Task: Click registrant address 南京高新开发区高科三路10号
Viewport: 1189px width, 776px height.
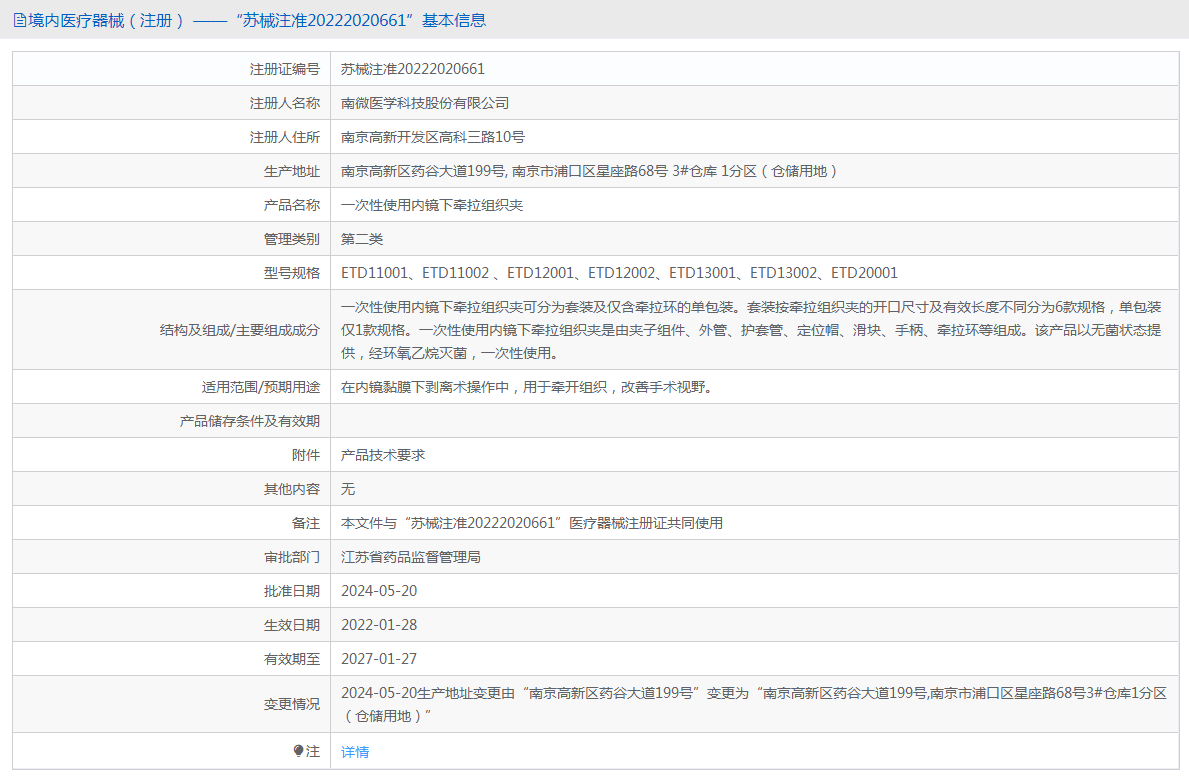Action: tap(433, 137)
